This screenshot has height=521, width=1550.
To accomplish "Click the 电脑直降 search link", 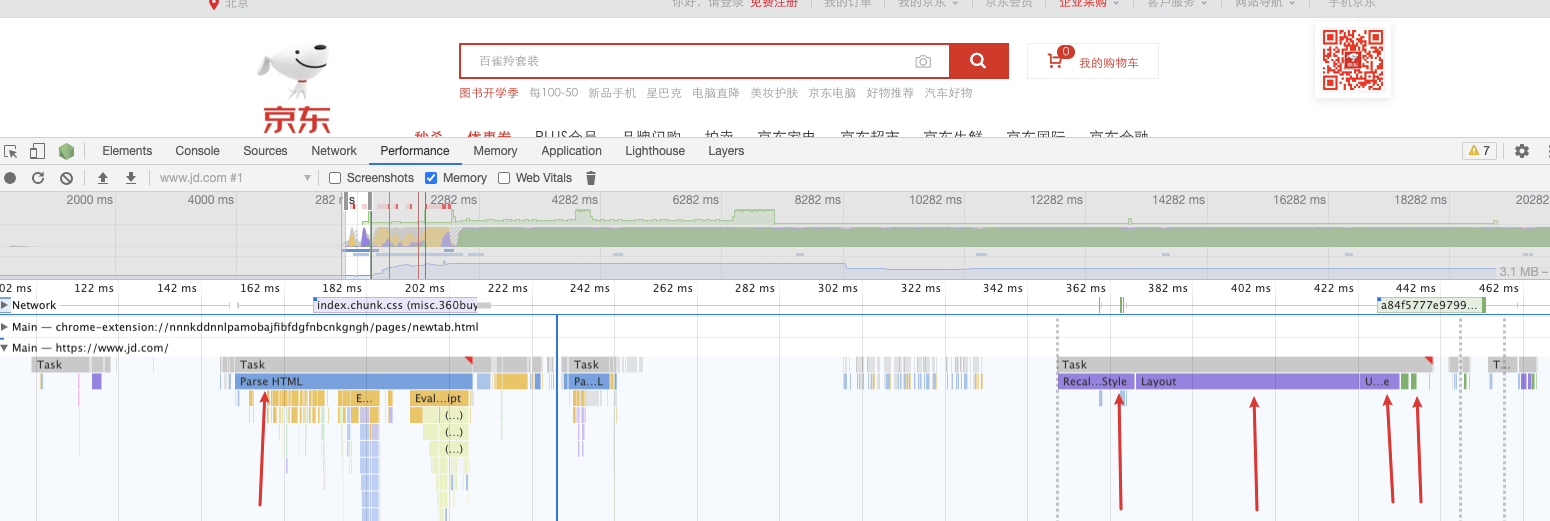I will 716,93.
